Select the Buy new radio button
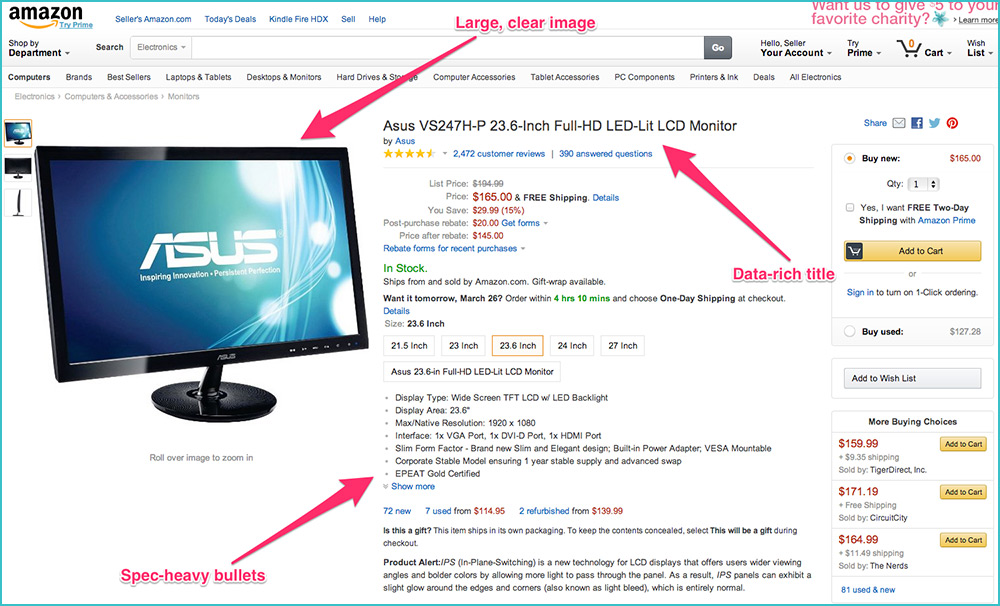Image resolution: width=1000 pixels, height=606 pixels. click(x=849, y=158)
